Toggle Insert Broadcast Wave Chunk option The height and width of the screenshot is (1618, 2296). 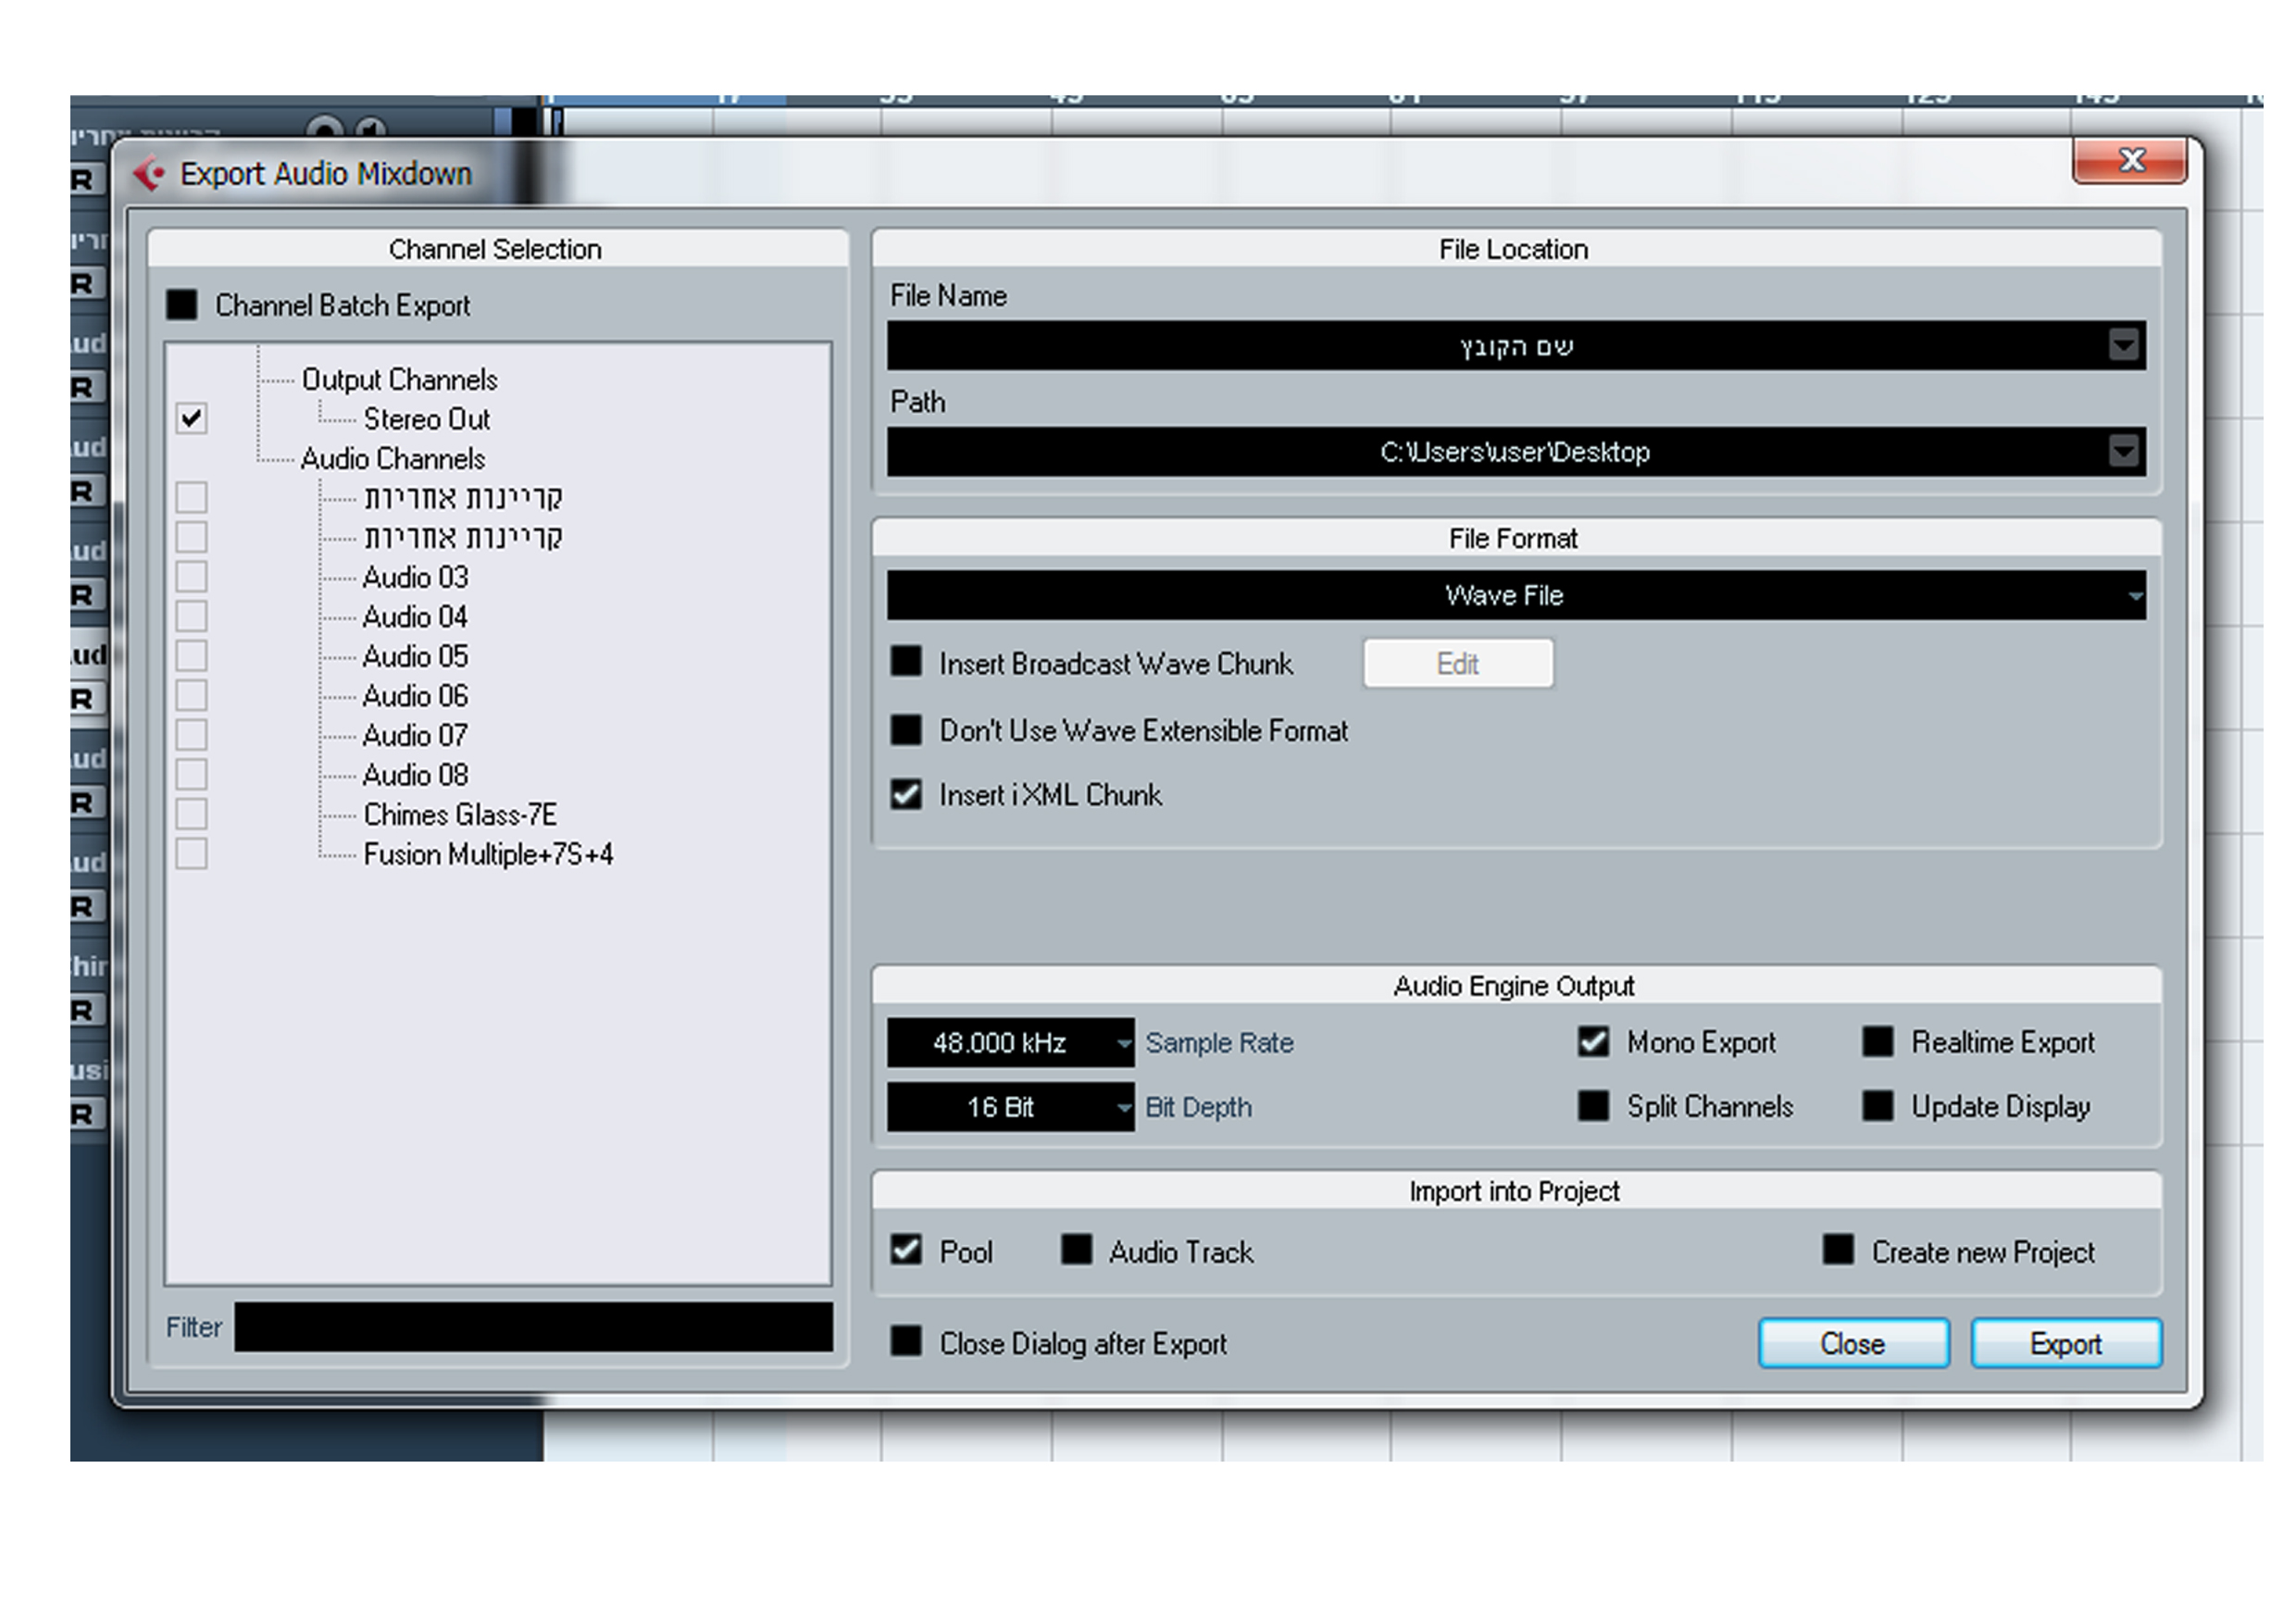906,662
